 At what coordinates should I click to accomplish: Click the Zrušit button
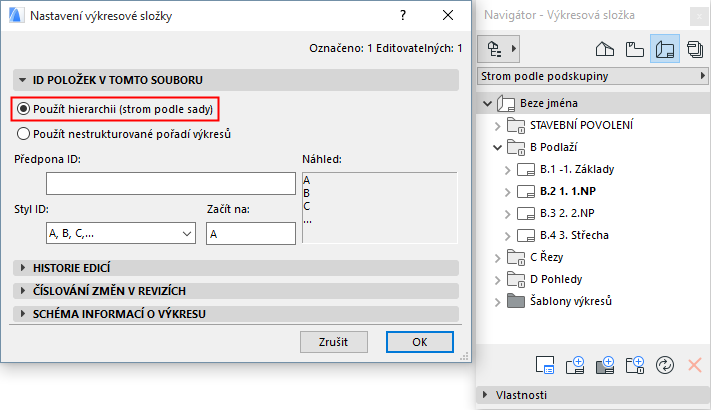click(333, 342)
